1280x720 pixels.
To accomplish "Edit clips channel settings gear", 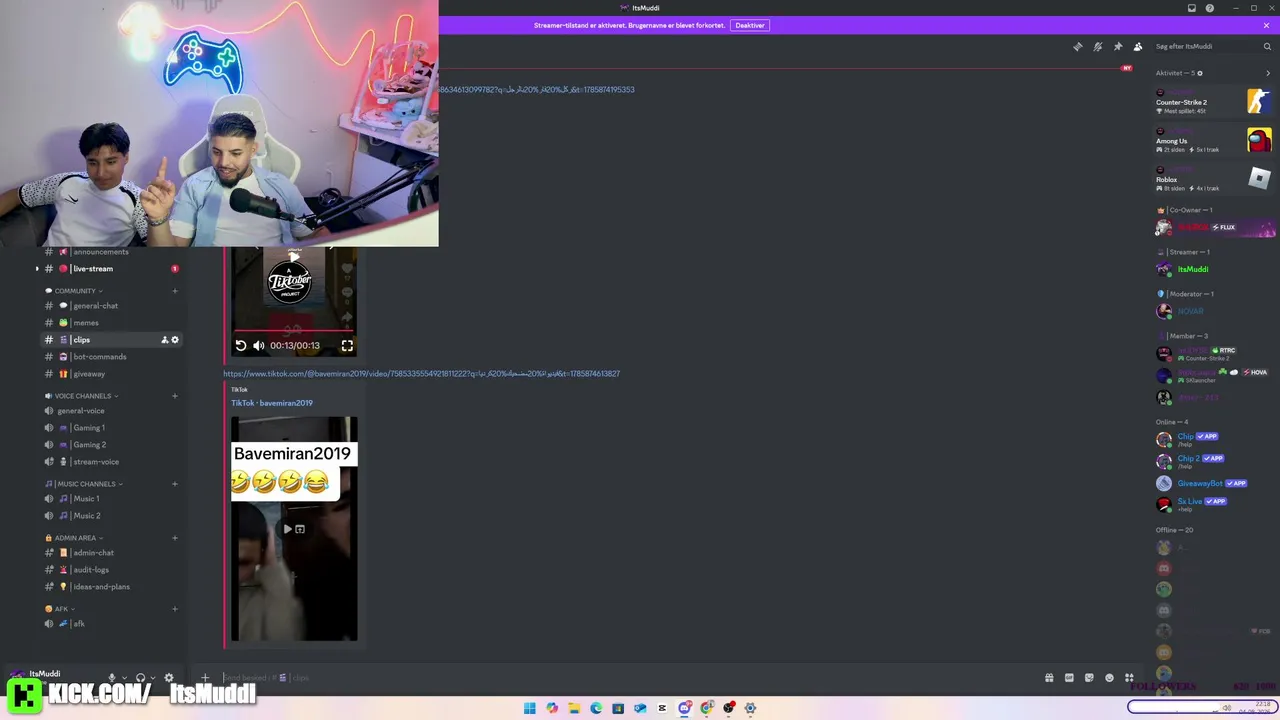I will coord(175,340).
